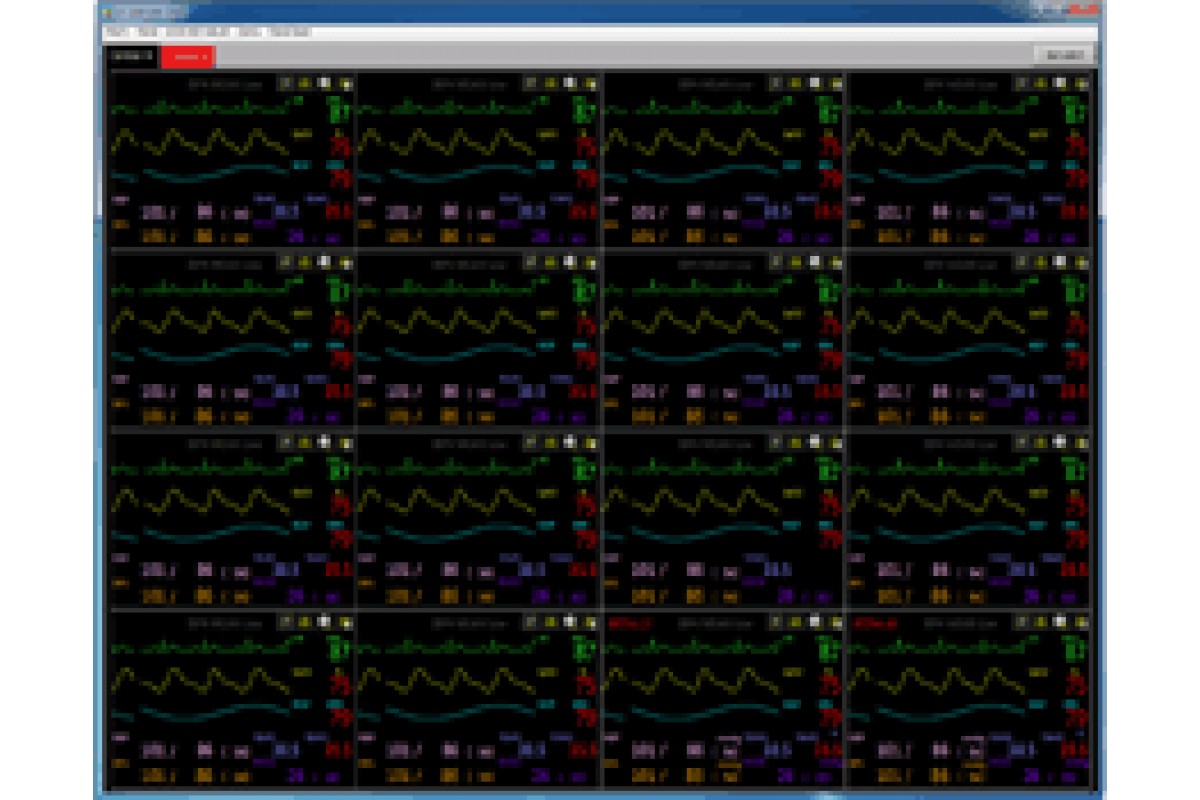The width and height of the screenshot is (1200, 800).
Task: Click gray first header icon, row 4 column 2 monitor
Action: coord(531,622)
